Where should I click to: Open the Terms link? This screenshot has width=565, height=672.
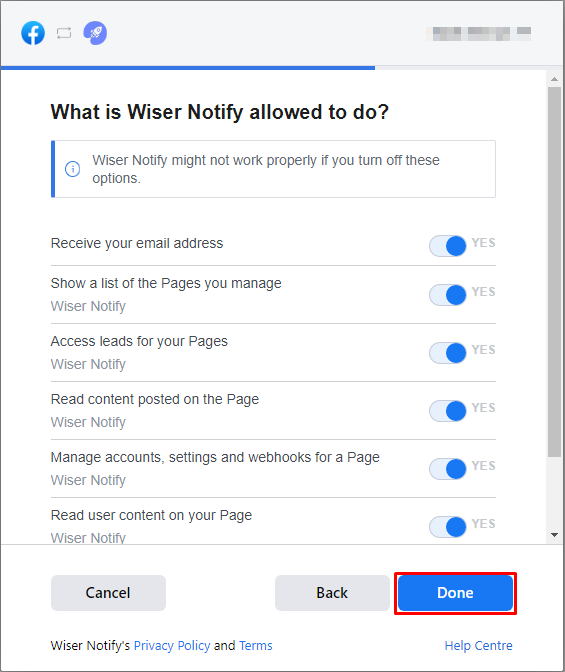click(x=255, y=645)
